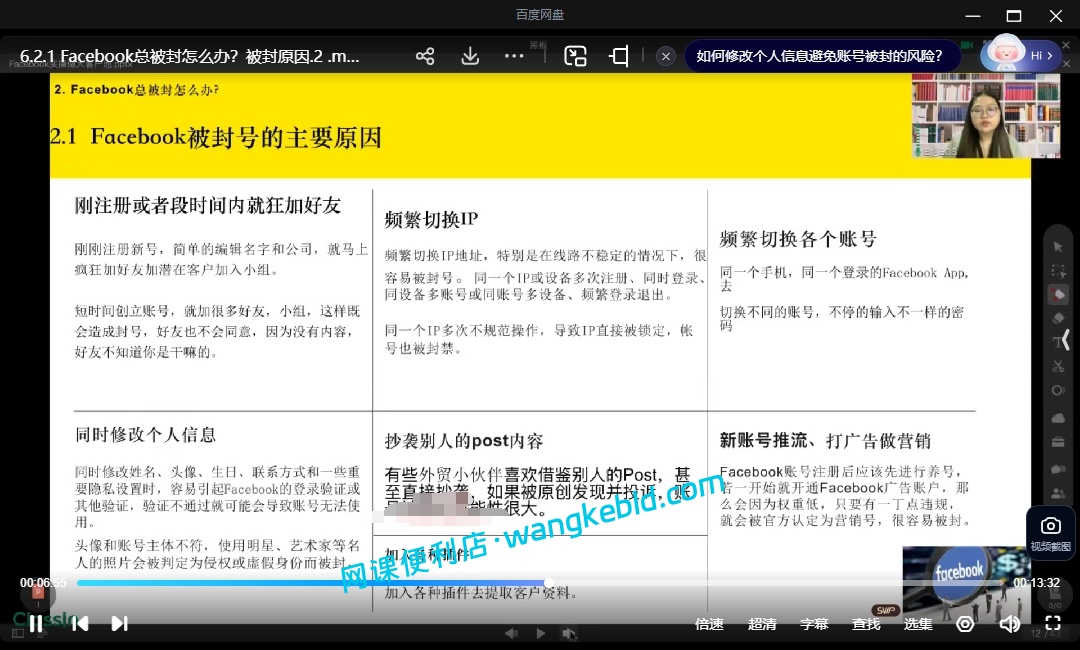Viewport: 1080px width, 650px height.
Task: Click the cloud icon in side toolbar
Action: click(1058, 418)
